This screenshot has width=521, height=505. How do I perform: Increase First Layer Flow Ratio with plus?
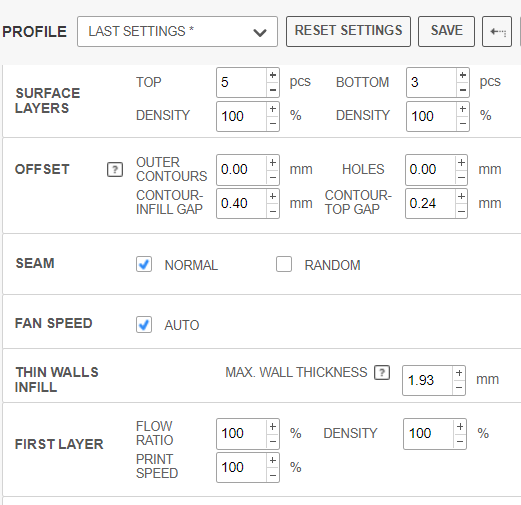[x=273, y=427]
